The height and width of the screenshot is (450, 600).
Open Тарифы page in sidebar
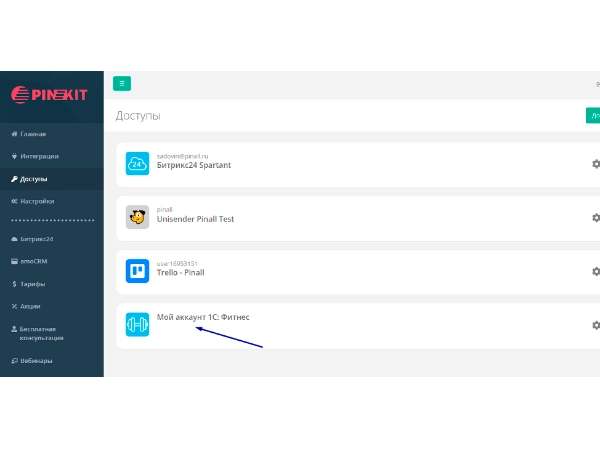(32, 284)
